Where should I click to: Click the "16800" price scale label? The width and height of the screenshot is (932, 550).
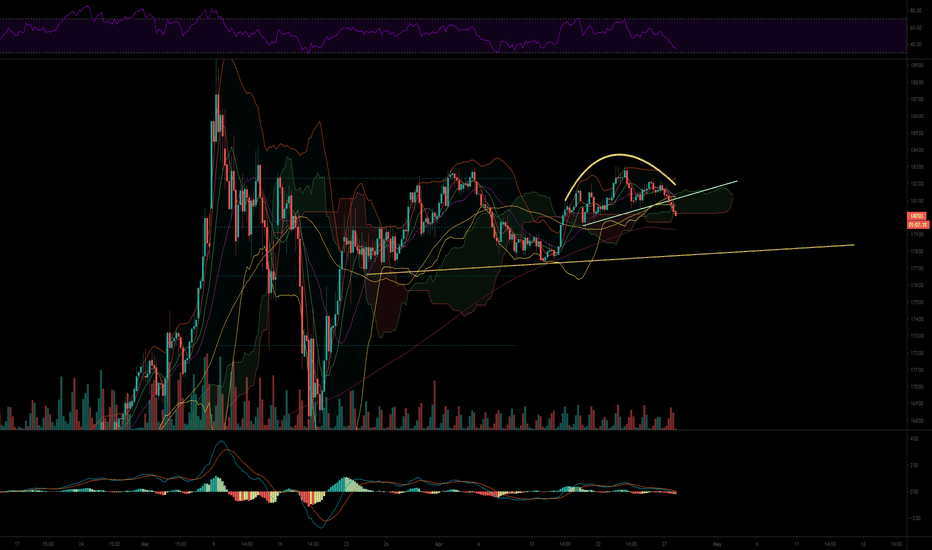(x=917, y=421)
